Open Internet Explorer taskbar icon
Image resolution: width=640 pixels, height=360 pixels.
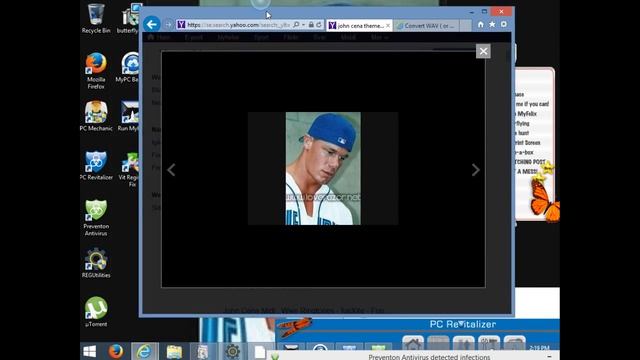coord(144,351)
